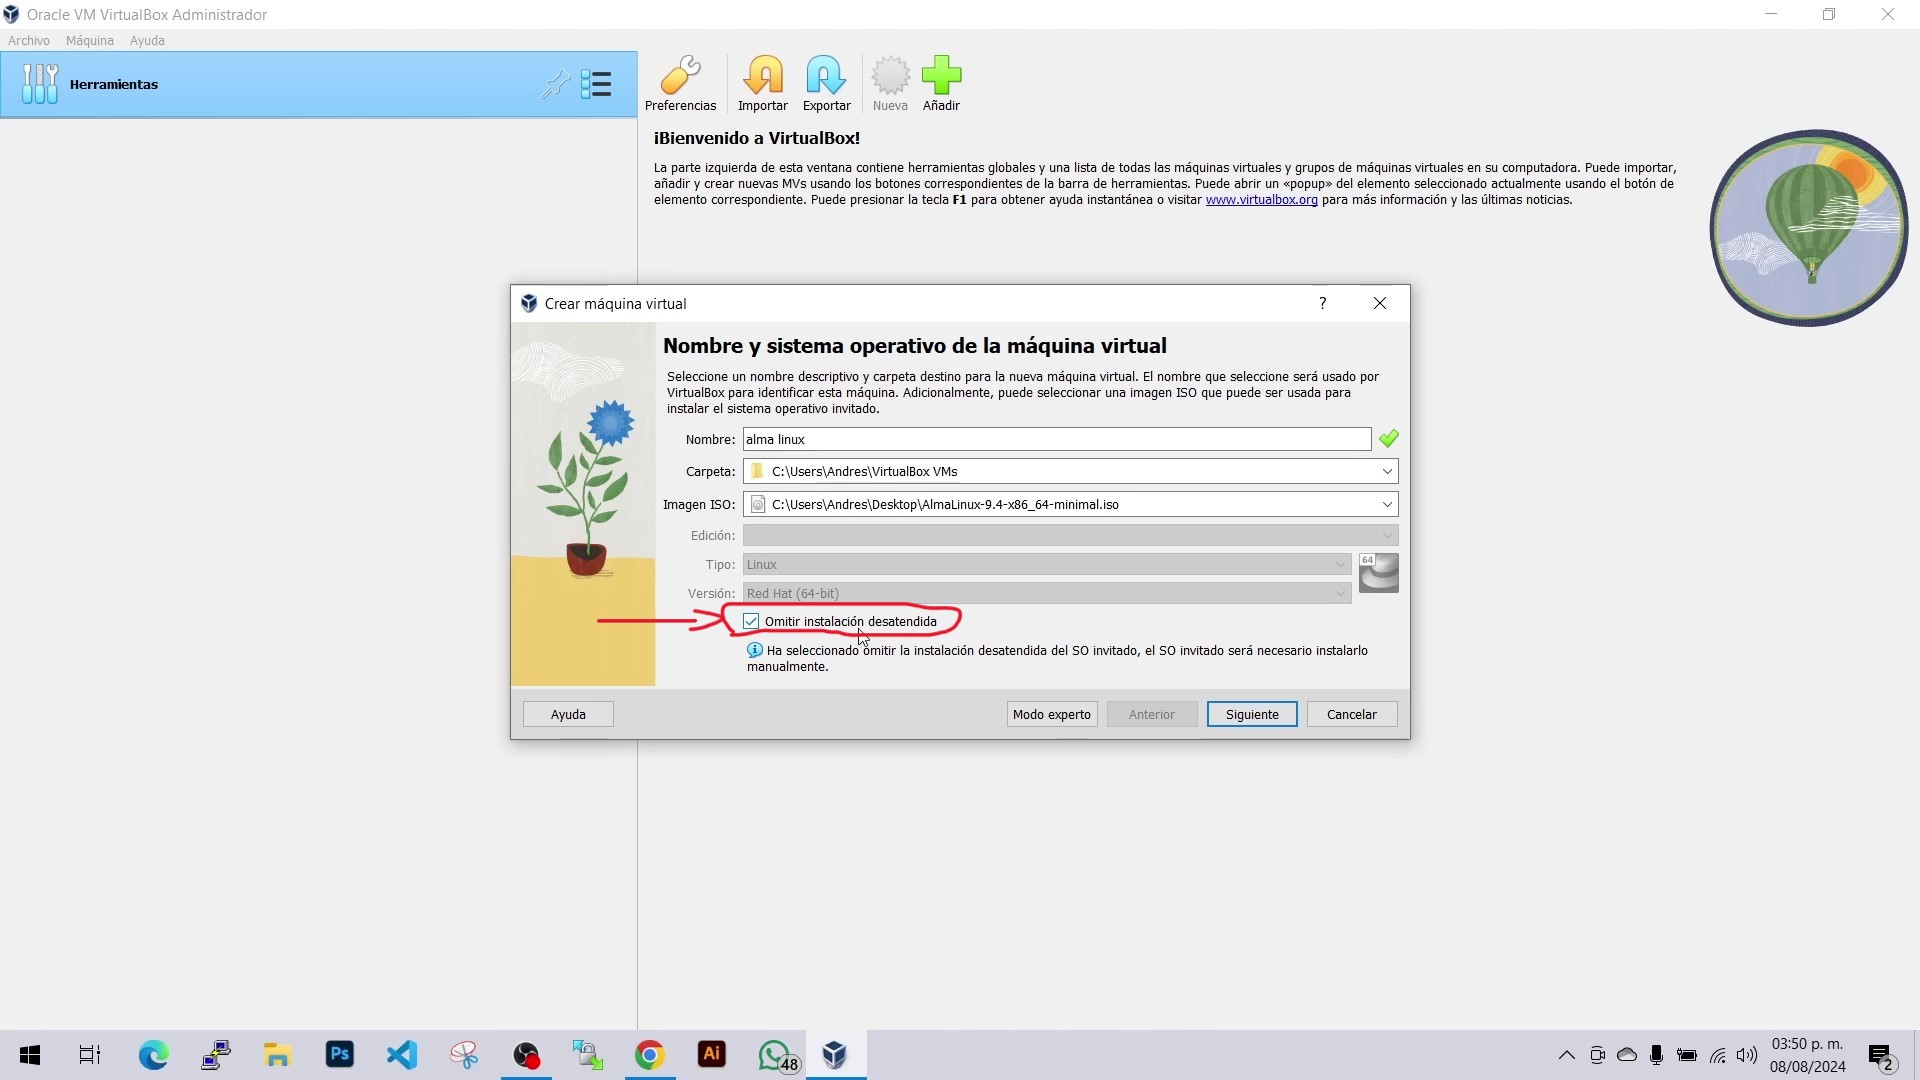
Task: Open Adobe Illustrator from taskbar
Action: pos(712,1055)
